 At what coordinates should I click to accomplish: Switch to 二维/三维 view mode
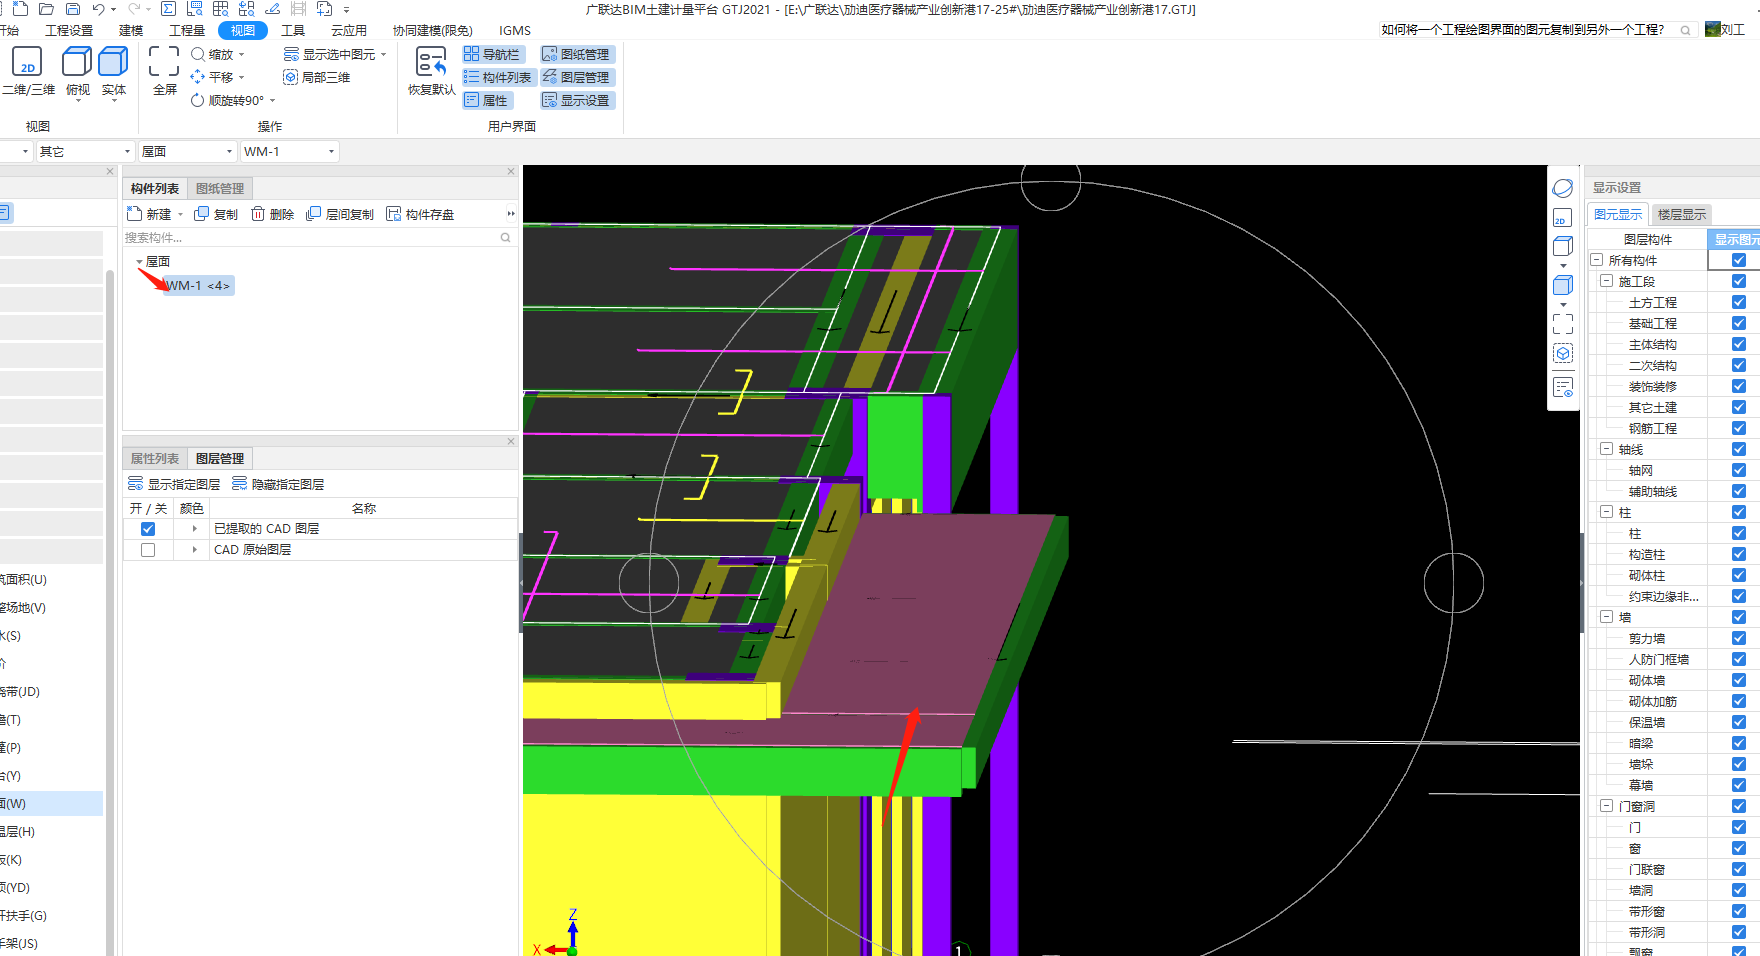pyautogui.click(x=28, y=71)
